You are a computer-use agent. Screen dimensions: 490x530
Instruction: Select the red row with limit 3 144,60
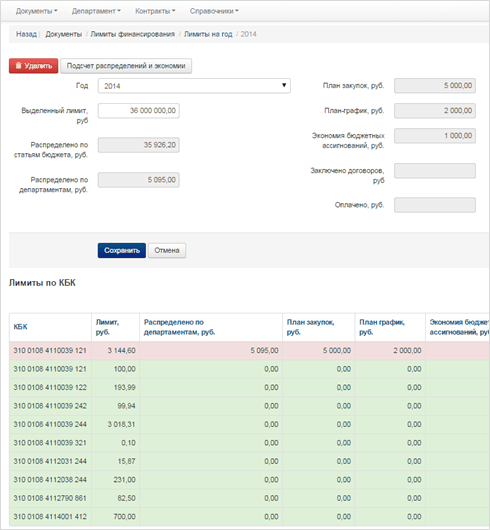pos(249,351)
